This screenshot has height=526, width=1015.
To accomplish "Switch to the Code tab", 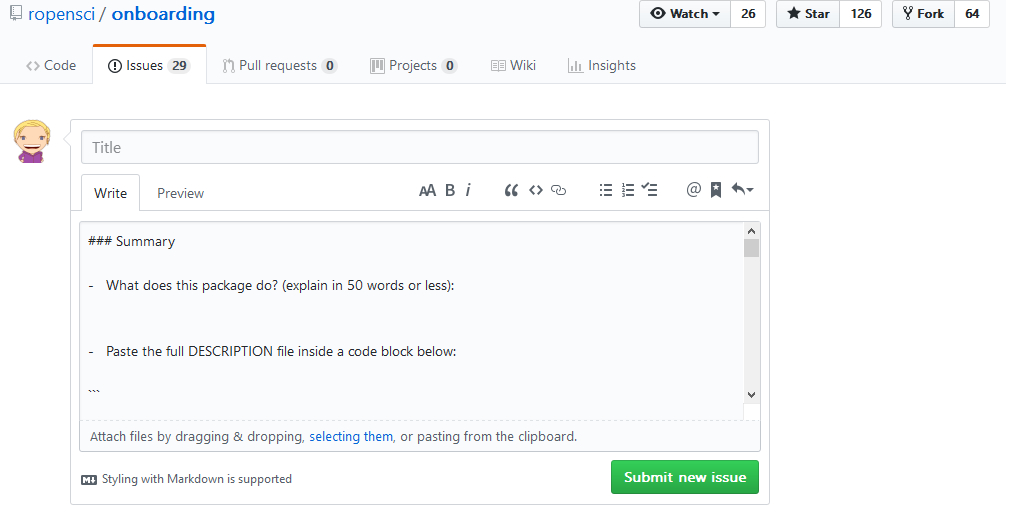I will pos(51,65).
